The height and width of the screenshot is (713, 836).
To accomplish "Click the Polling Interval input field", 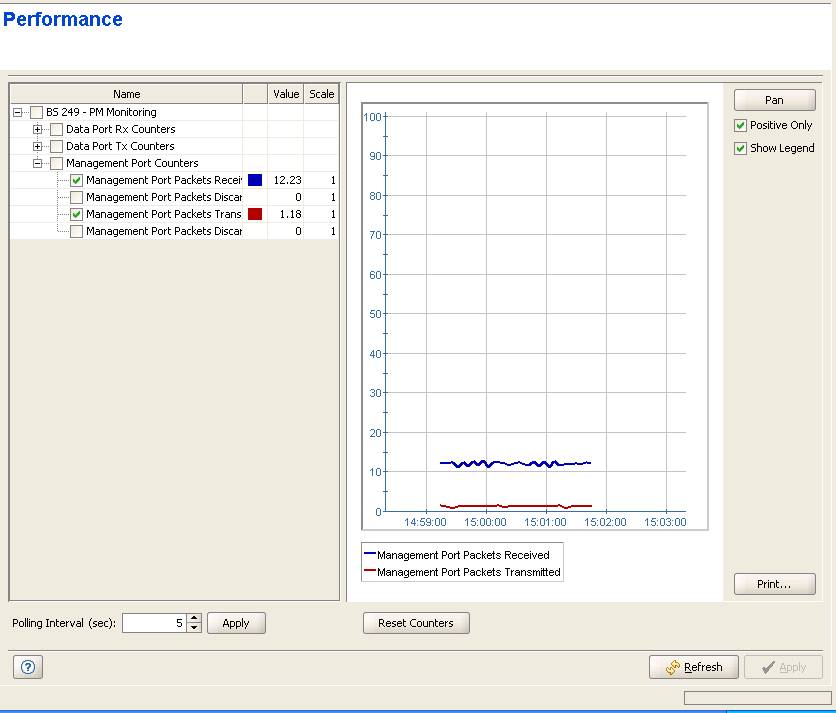I will click(x=153, y=623).
